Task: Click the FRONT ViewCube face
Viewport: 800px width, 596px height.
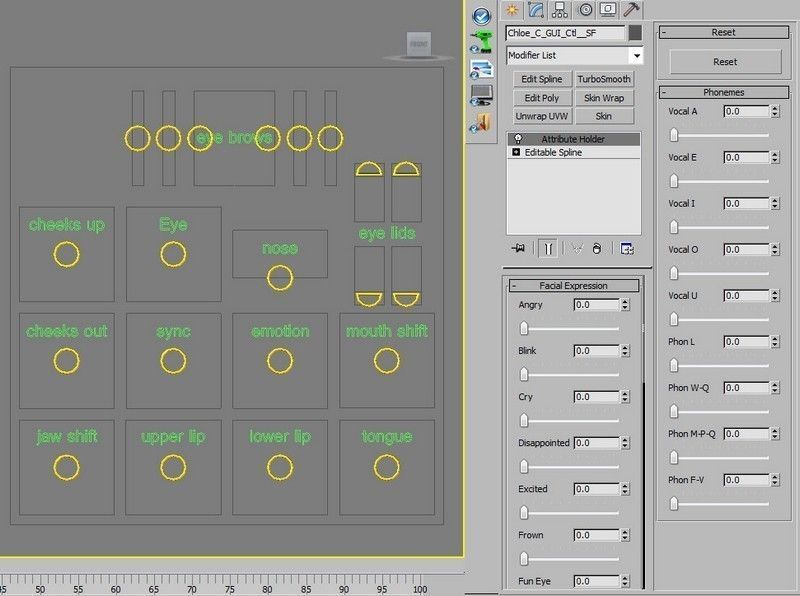Action: 419,44
